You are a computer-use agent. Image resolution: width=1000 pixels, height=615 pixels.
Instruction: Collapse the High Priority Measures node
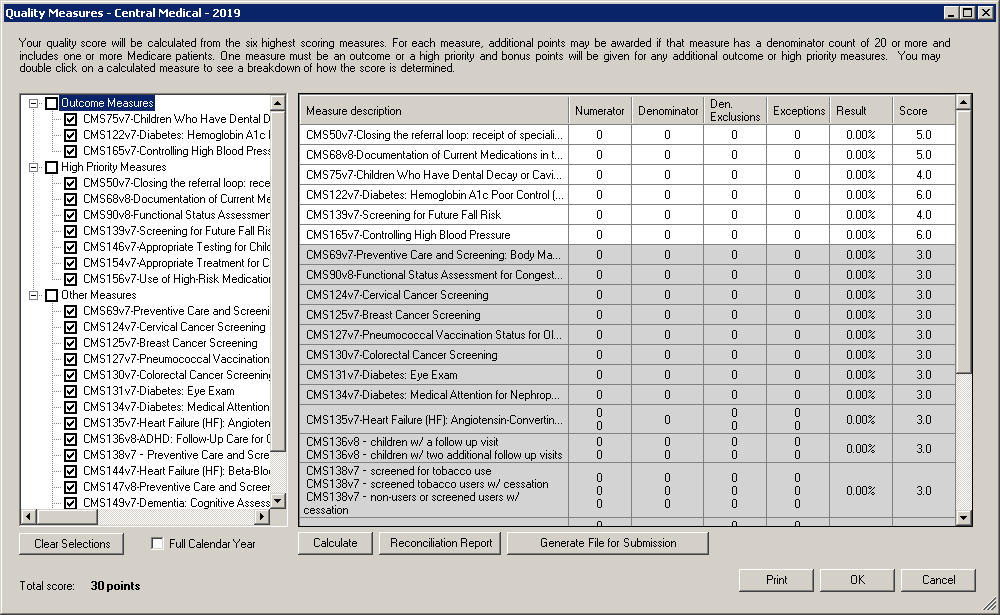(x=34, y=167)
